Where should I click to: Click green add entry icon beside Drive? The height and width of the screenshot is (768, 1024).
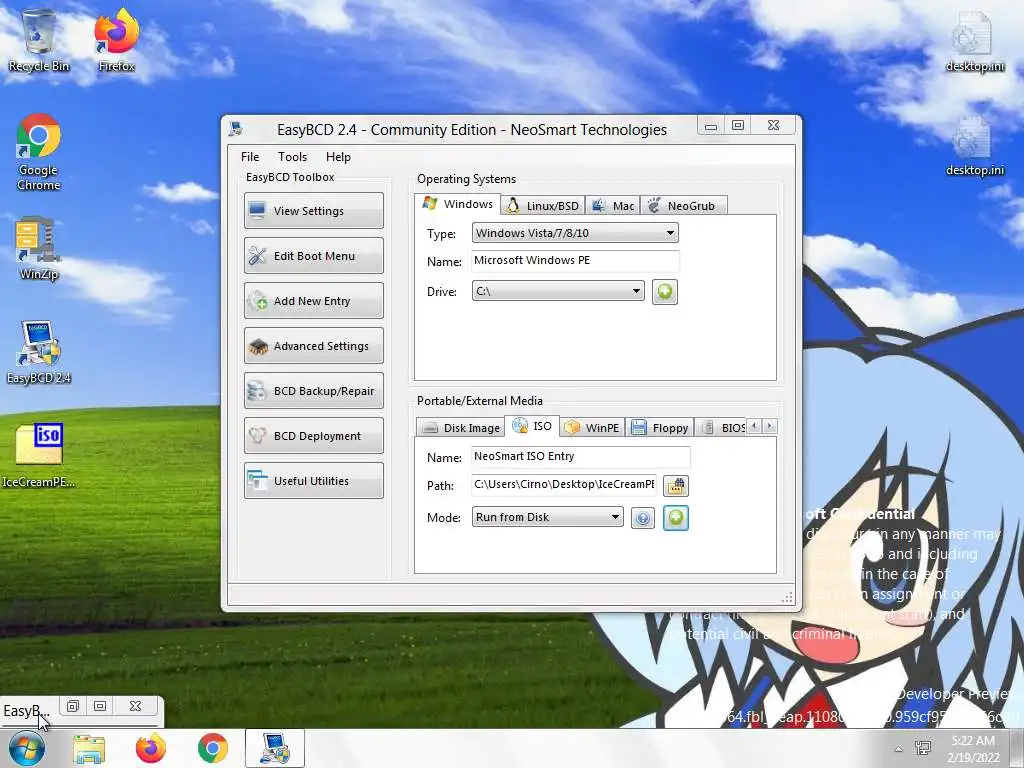coord(665,291)
